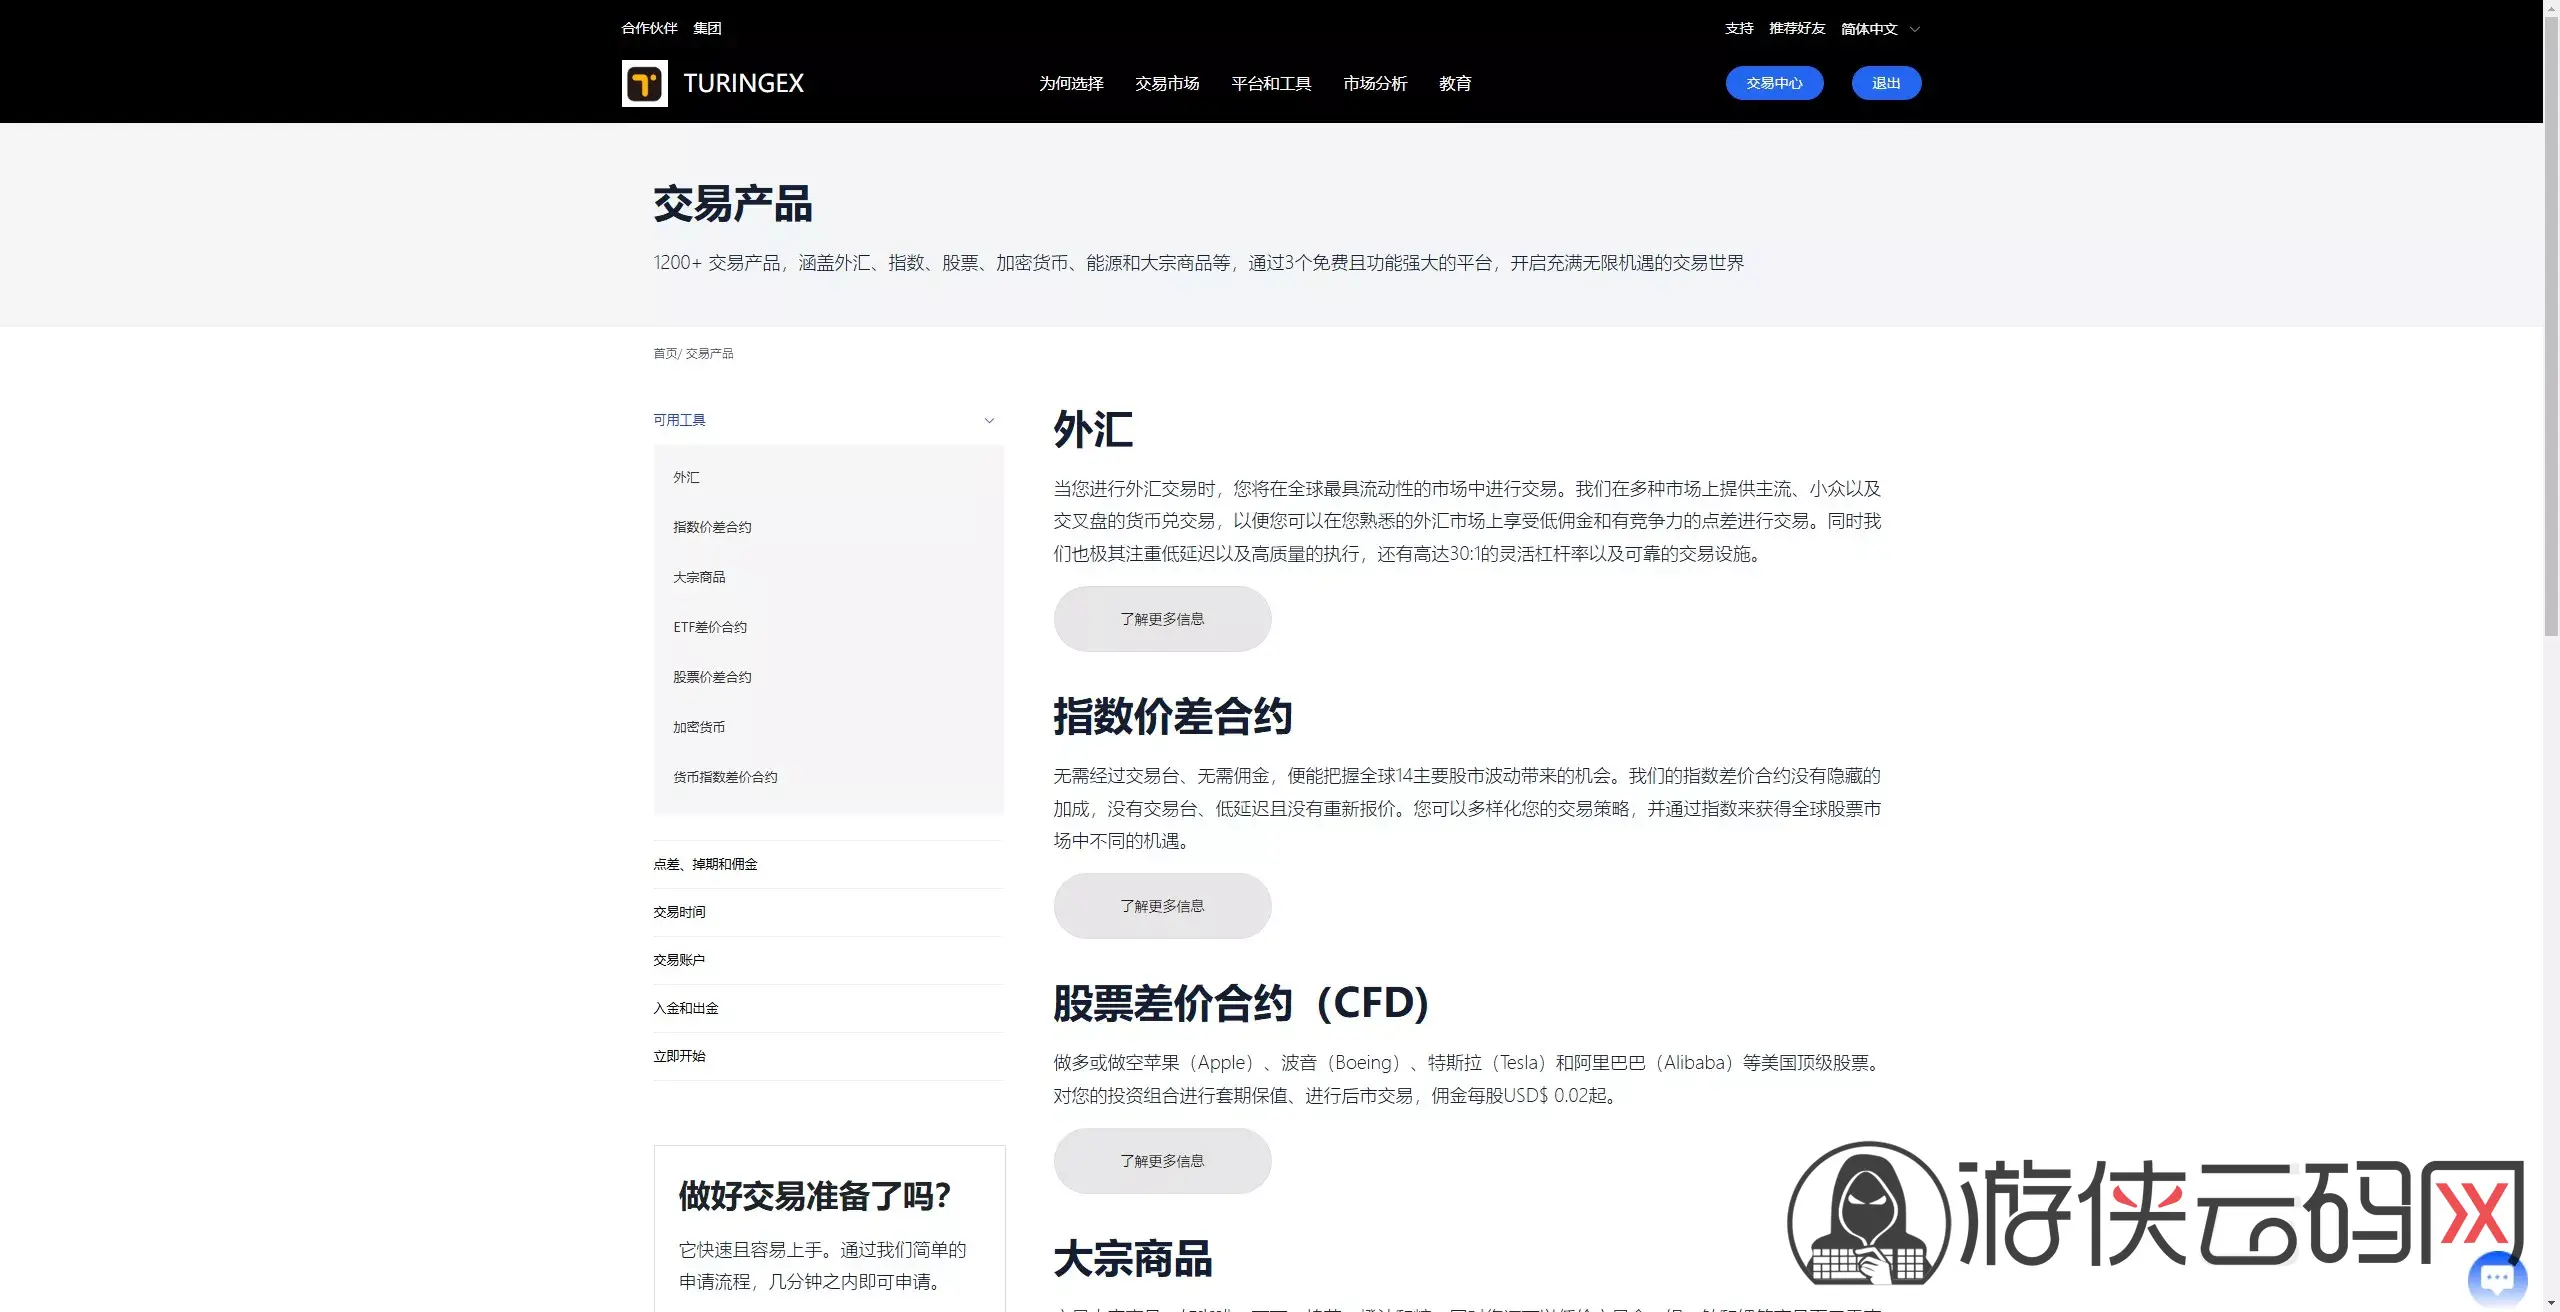Open the 交易市场 navigation menu
The height and width of the screenshot is (1312, 2560).
1167,84
